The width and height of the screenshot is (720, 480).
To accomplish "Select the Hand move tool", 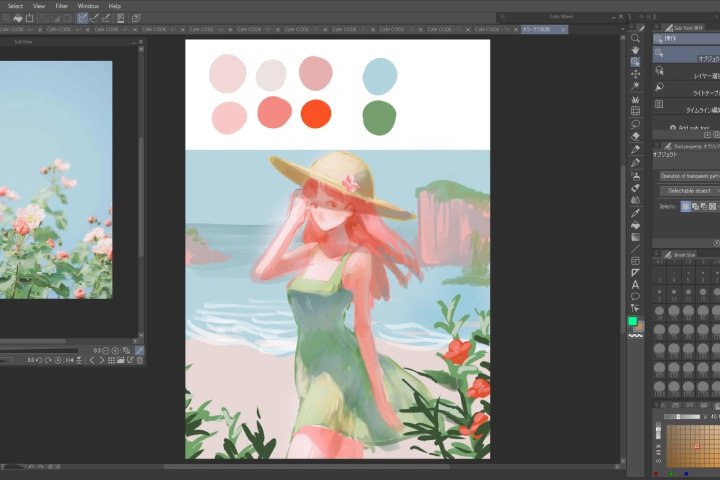I will click(635, 50).
